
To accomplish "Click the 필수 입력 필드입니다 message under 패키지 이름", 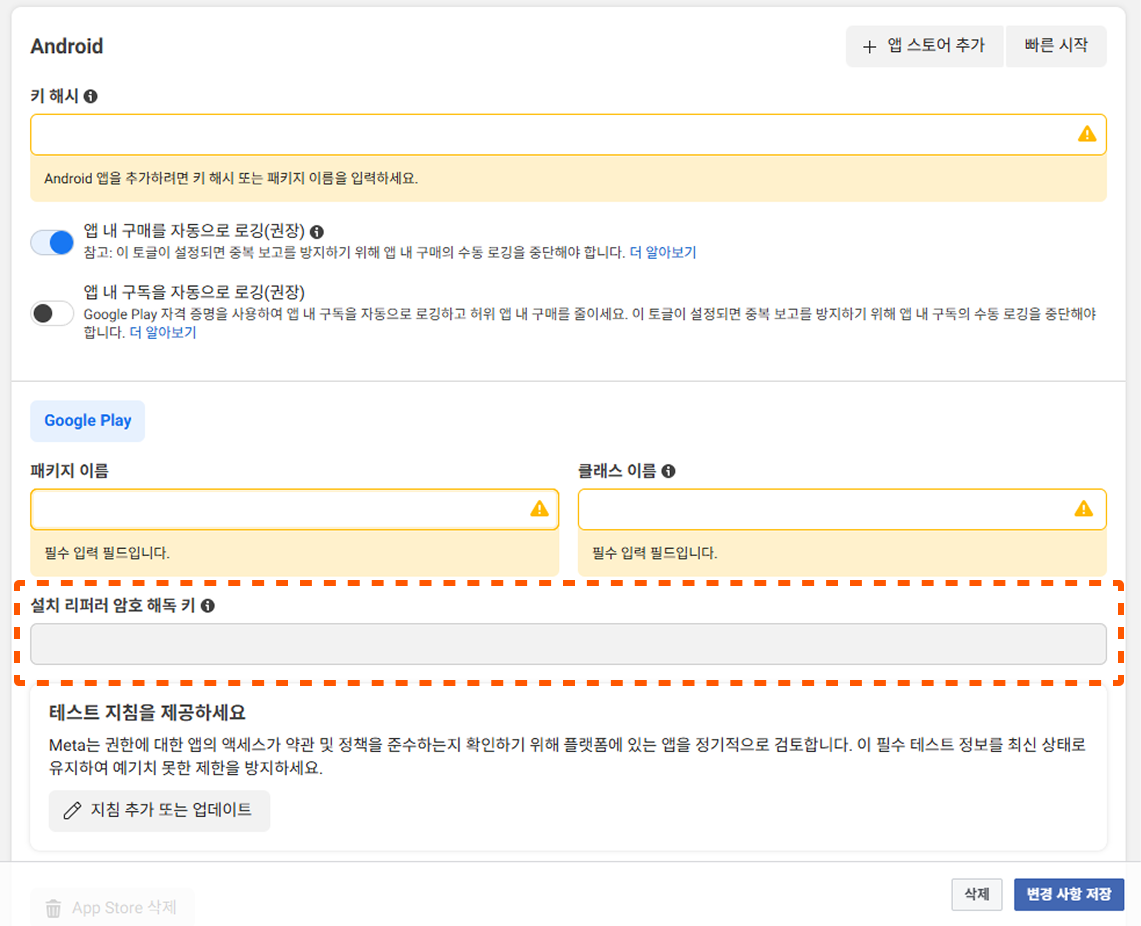I will click(x=107, y=553).
